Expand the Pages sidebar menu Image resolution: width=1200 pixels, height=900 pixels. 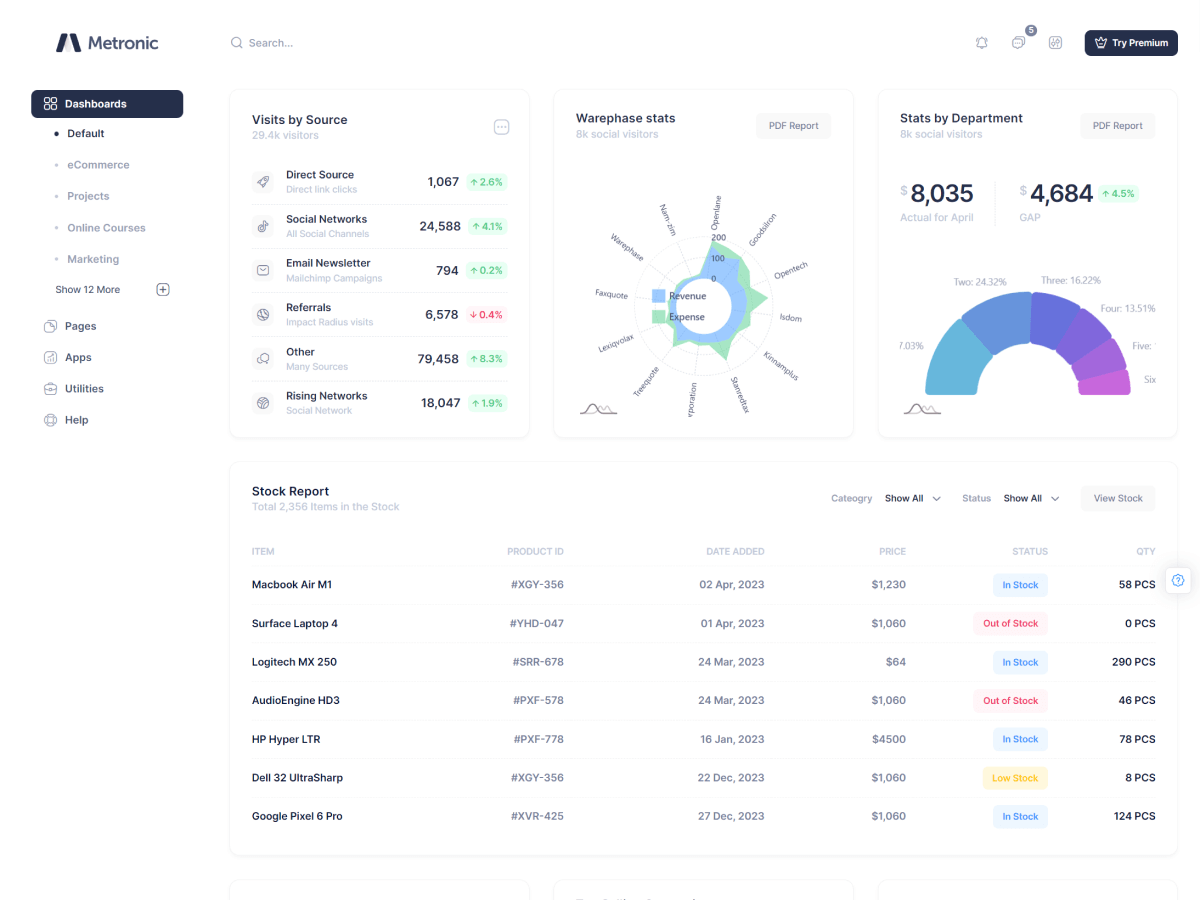(x=80, y=326)
